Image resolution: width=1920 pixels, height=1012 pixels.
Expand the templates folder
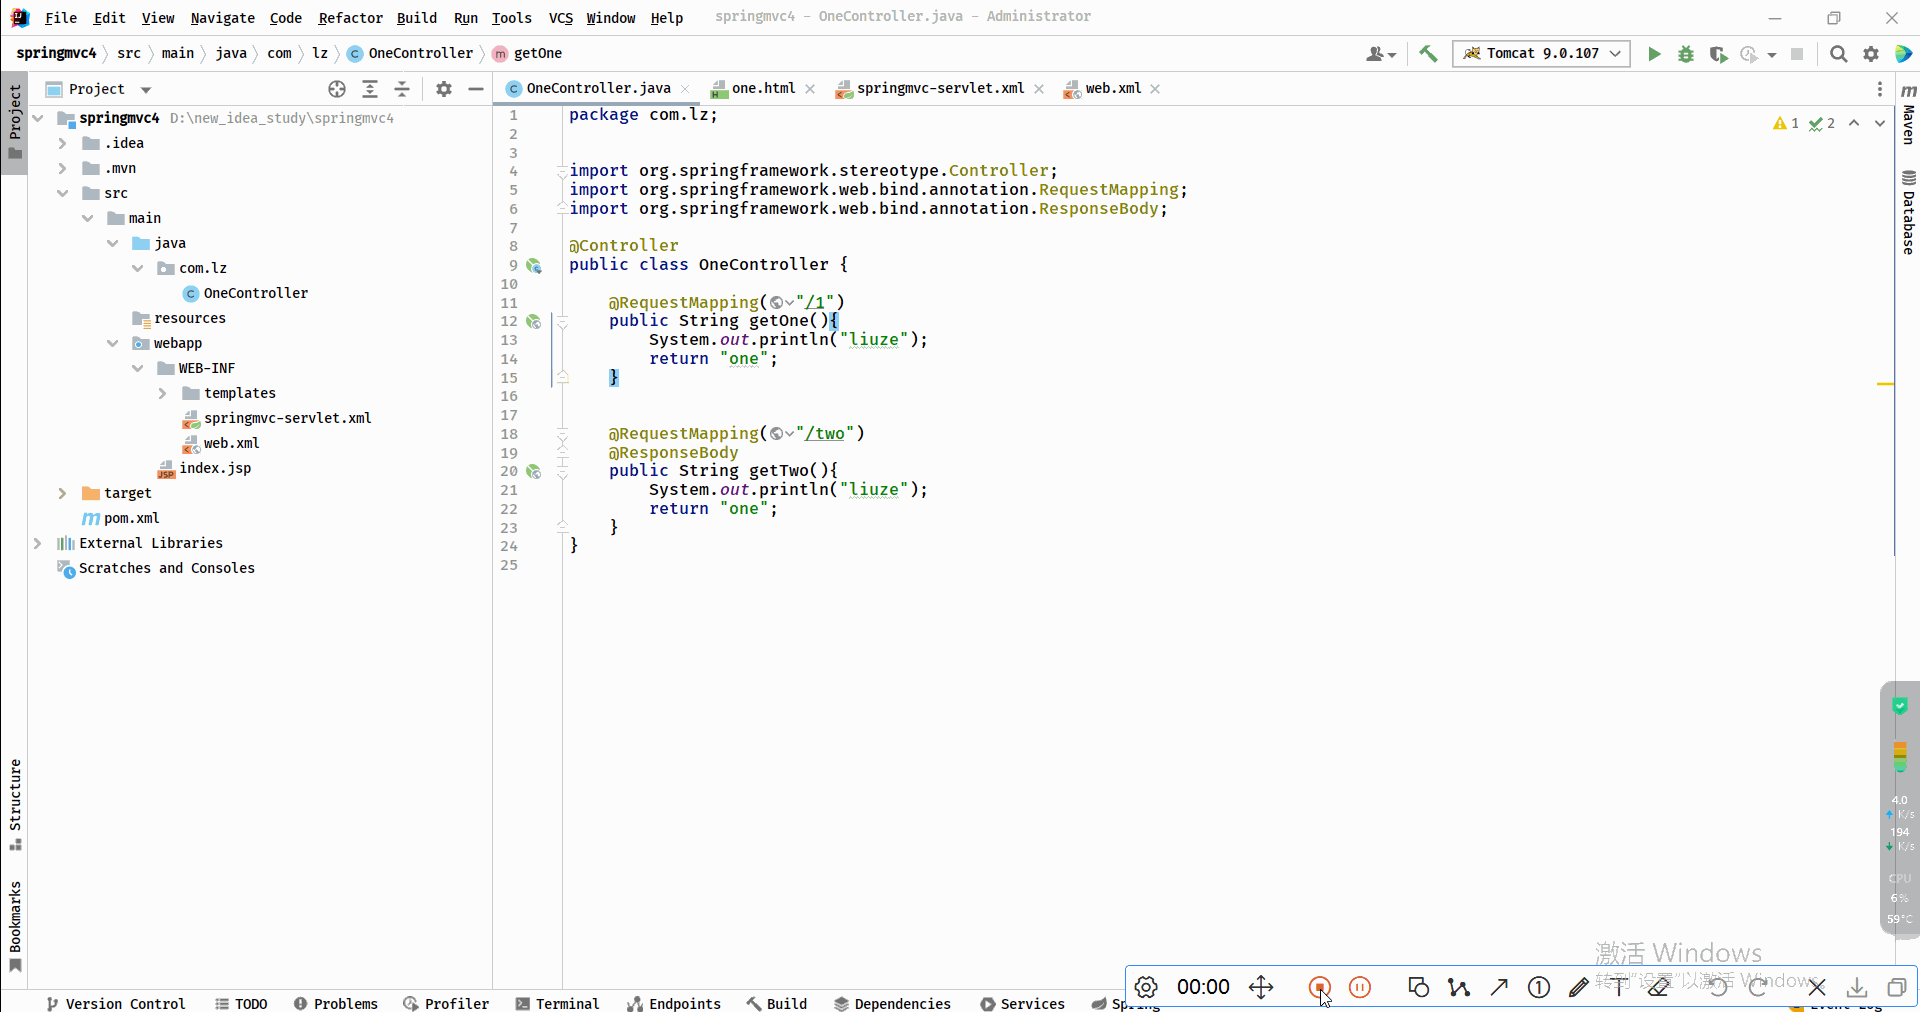[162, 393]
